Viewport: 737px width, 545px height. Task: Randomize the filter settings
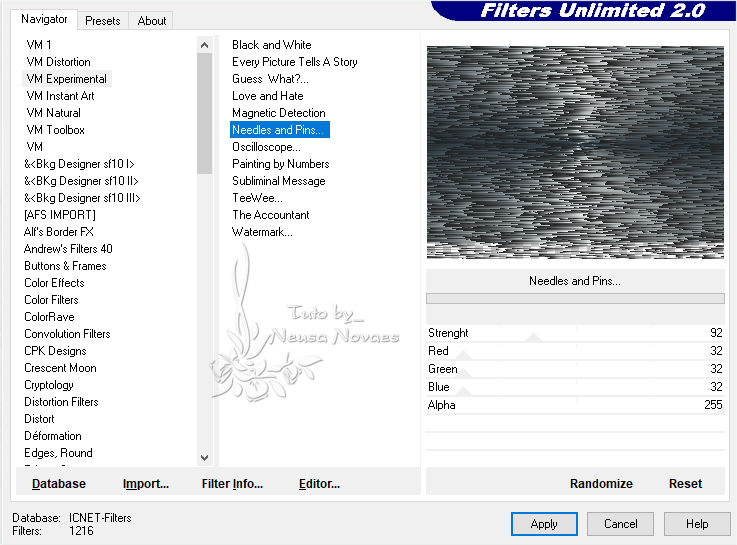[x=601, y=483]
